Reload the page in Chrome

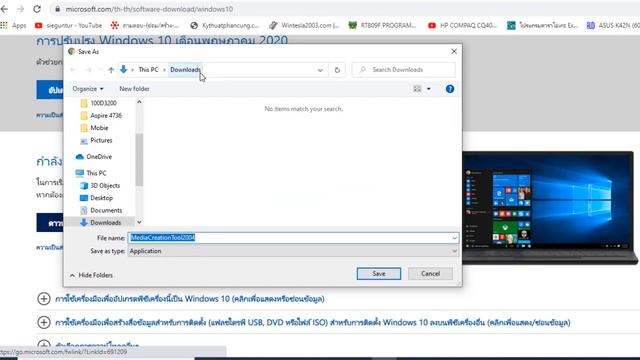37,9
